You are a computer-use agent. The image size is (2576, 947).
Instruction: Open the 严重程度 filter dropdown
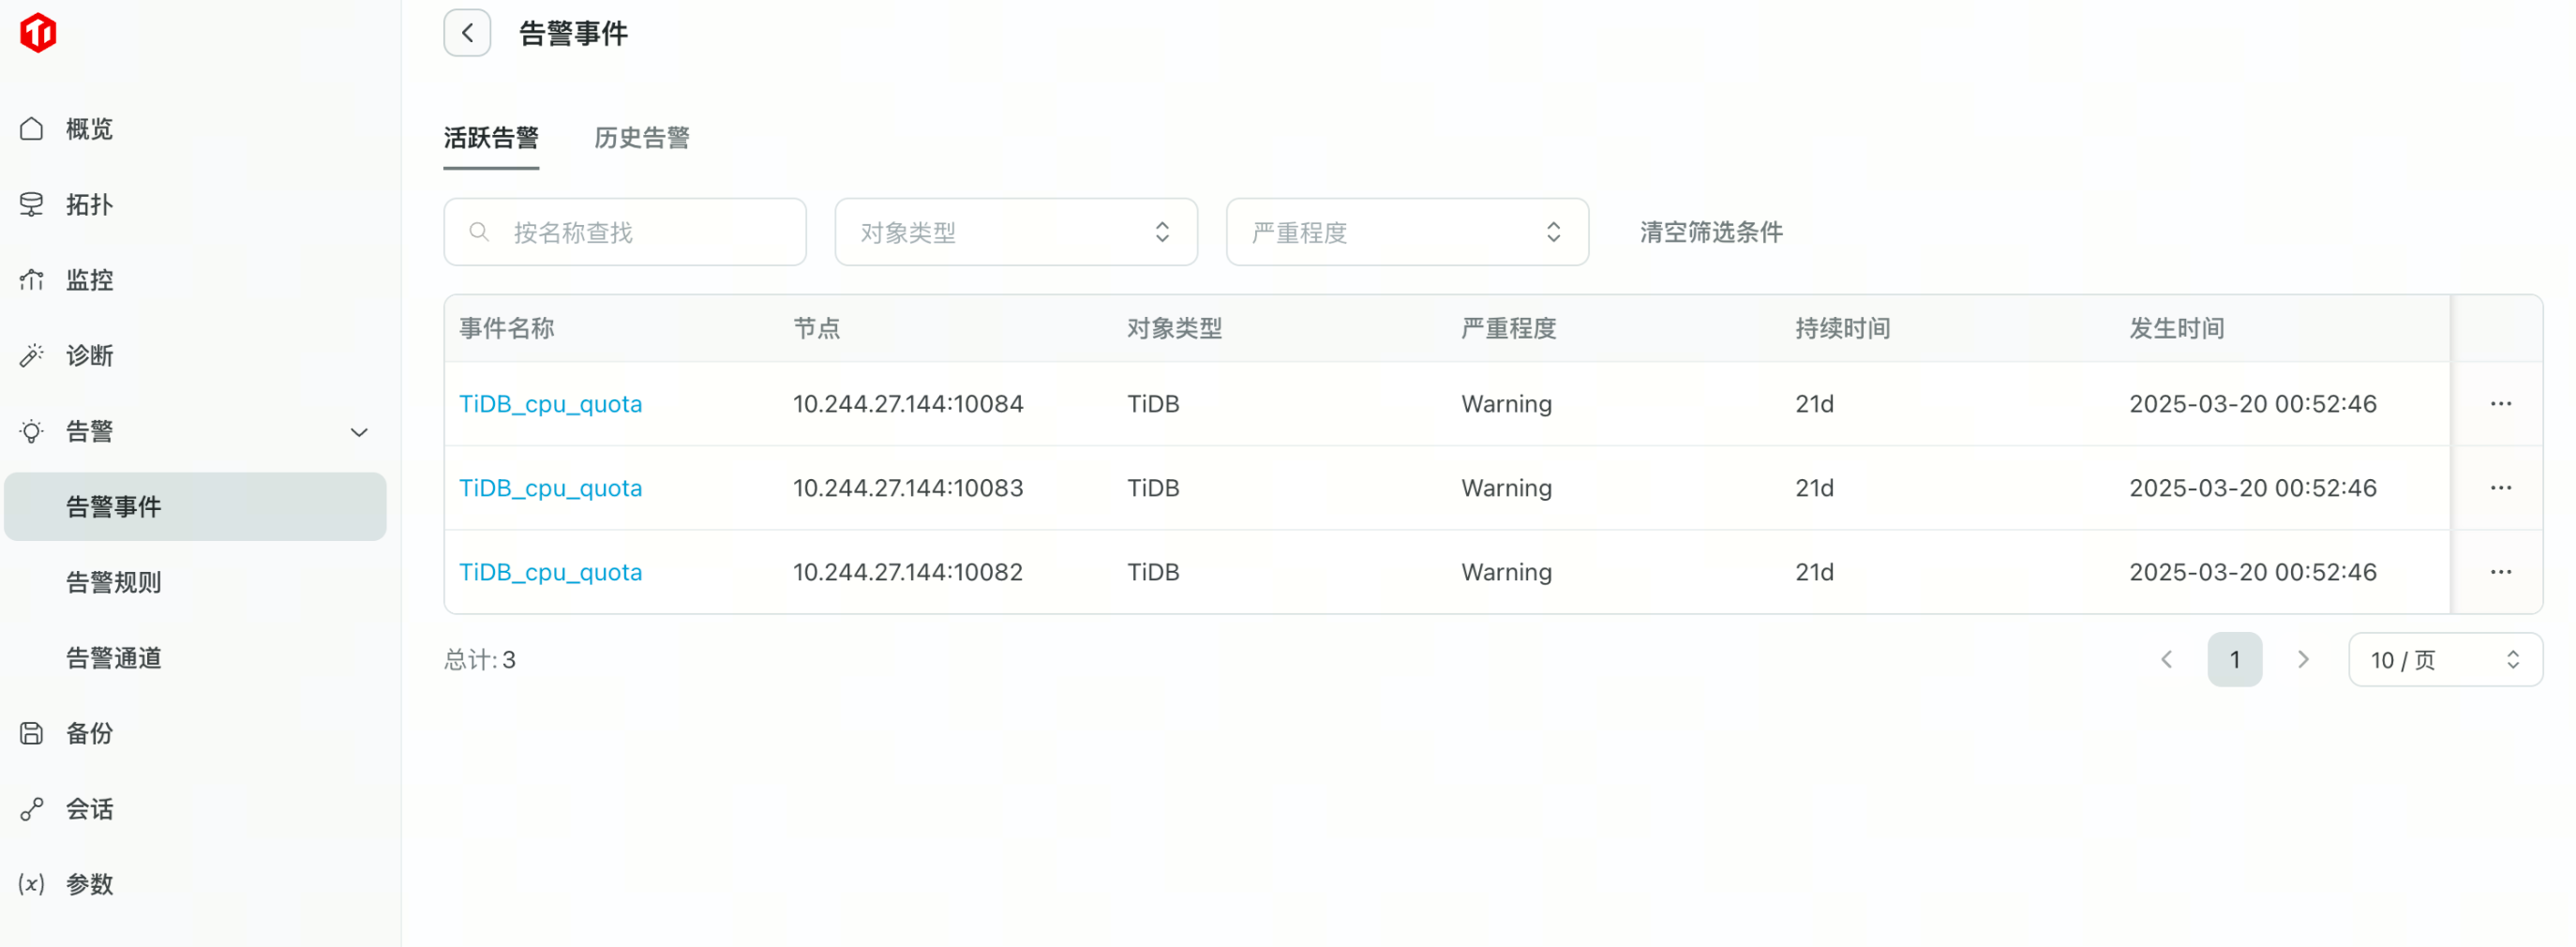point(1407,232)
